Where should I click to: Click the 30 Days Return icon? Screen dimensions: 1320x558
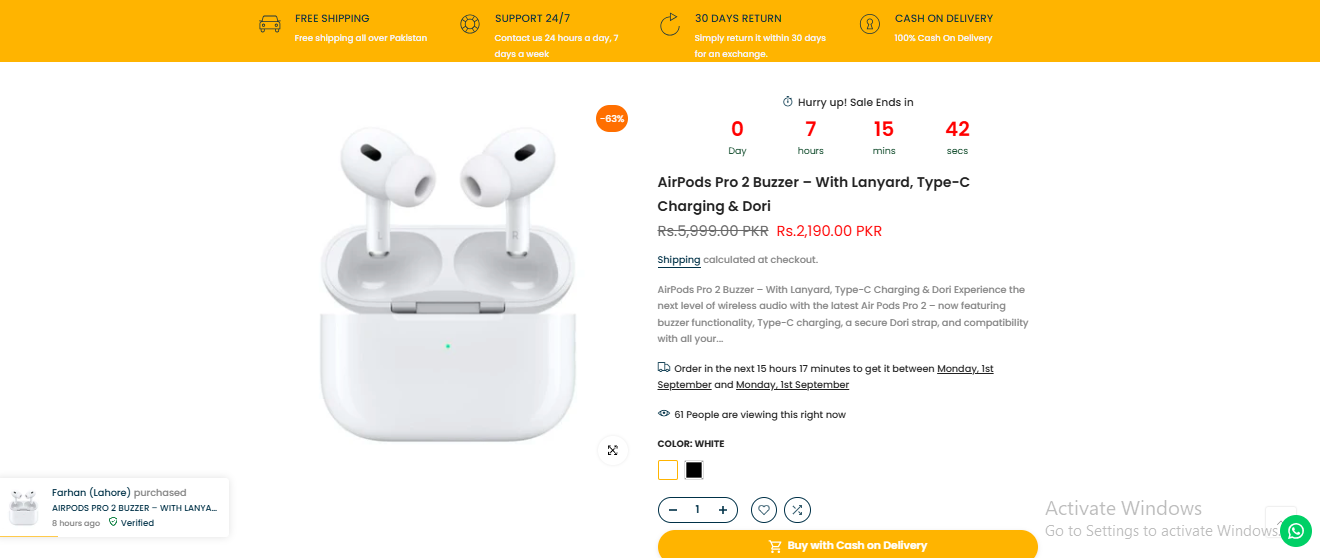[x=669, y=24]
